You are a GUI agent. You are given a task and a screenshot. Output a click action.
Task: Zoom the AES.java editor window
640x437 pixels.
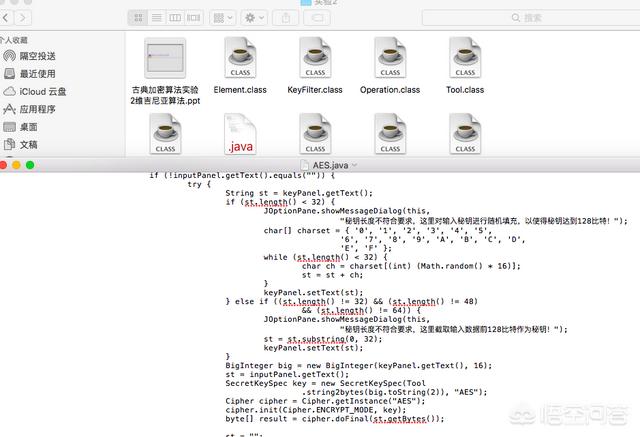coord(30,165)
